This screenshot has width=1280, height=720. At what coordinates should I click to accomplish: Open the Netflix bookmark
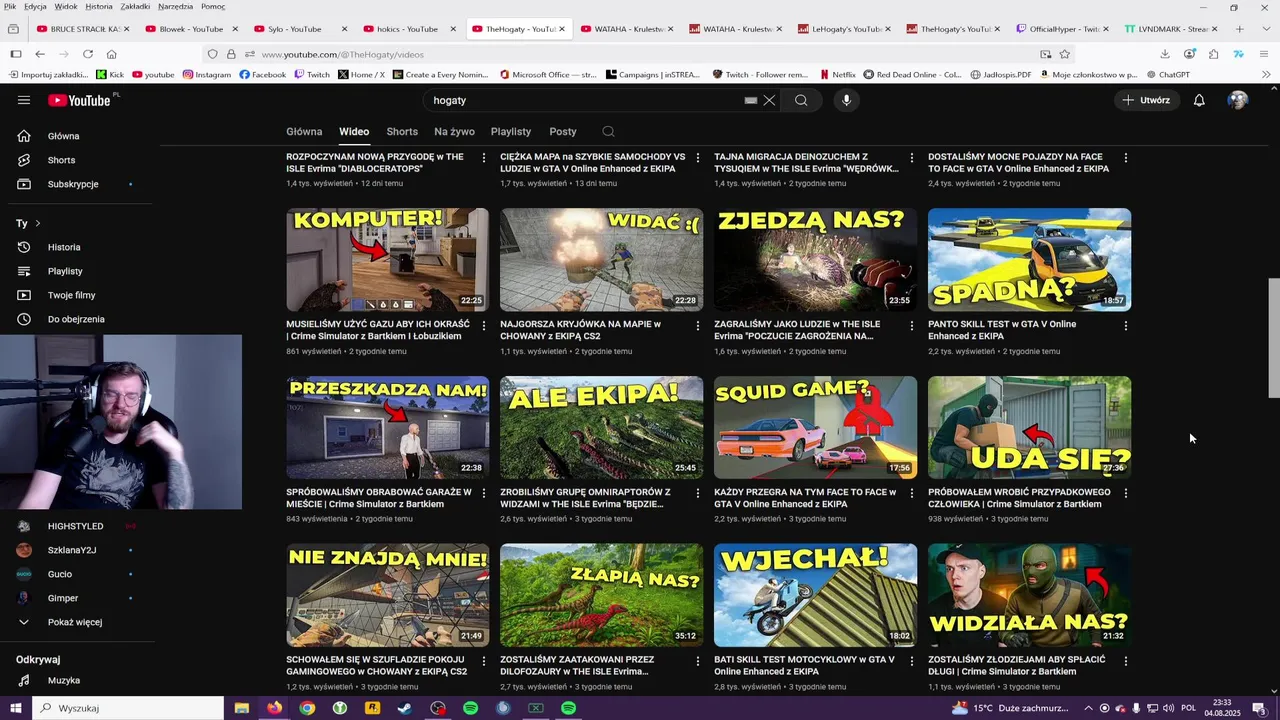point(837,74)
